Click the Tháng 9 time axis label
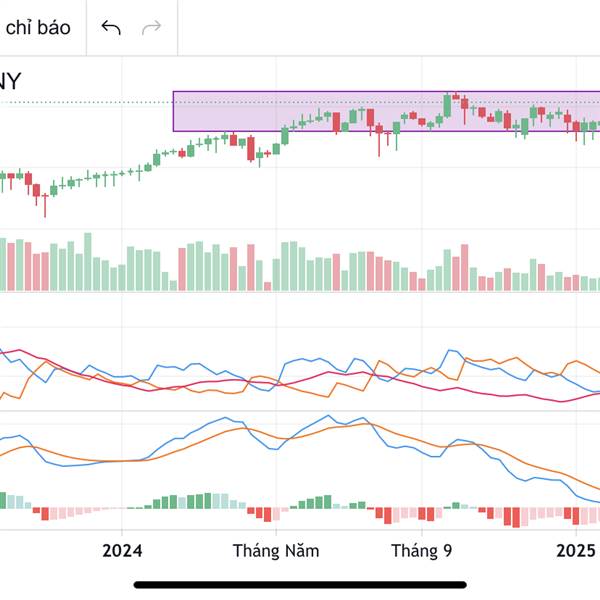This screenshot has height=600, width=600. [x=421, y=551]
